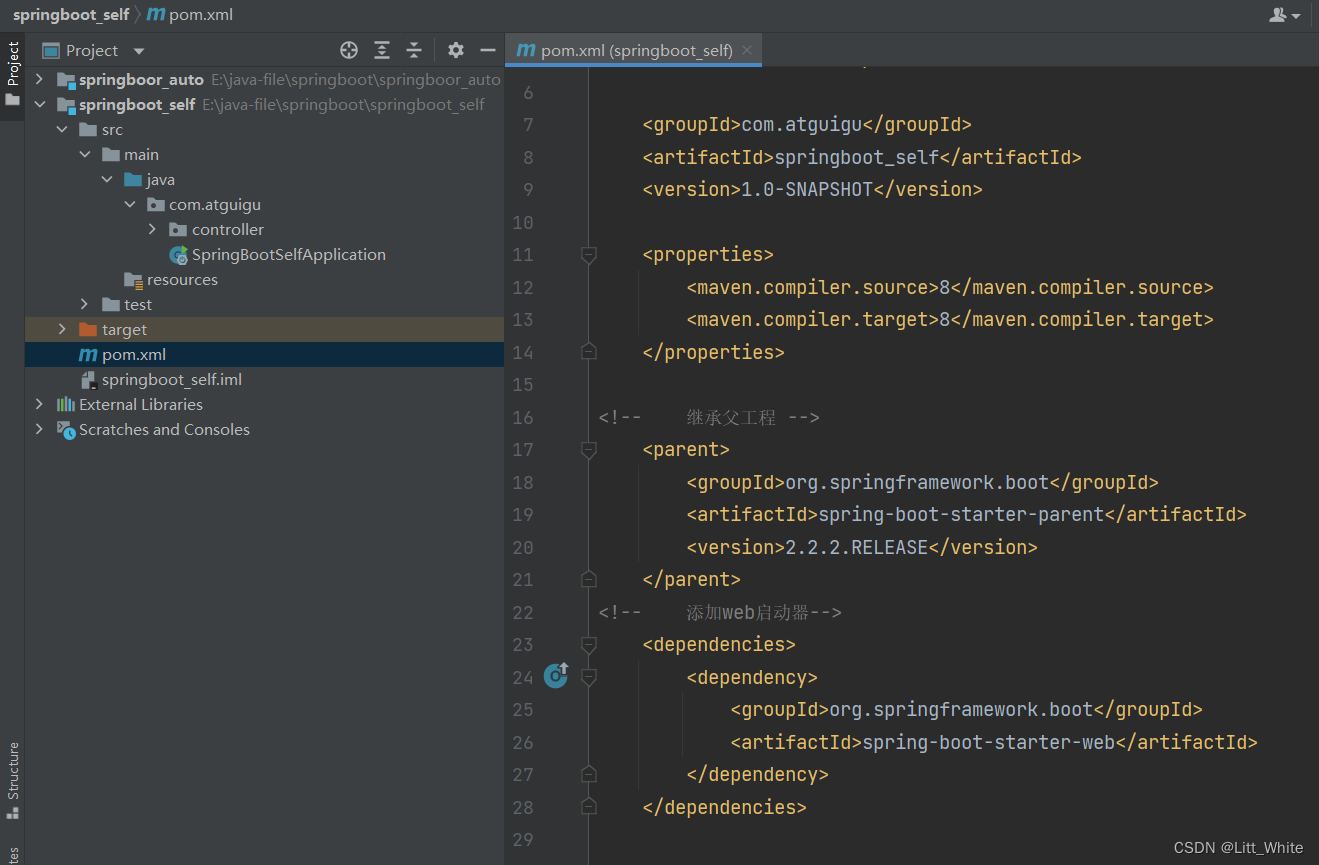Select springboot_self.iml file

[171, 379]
